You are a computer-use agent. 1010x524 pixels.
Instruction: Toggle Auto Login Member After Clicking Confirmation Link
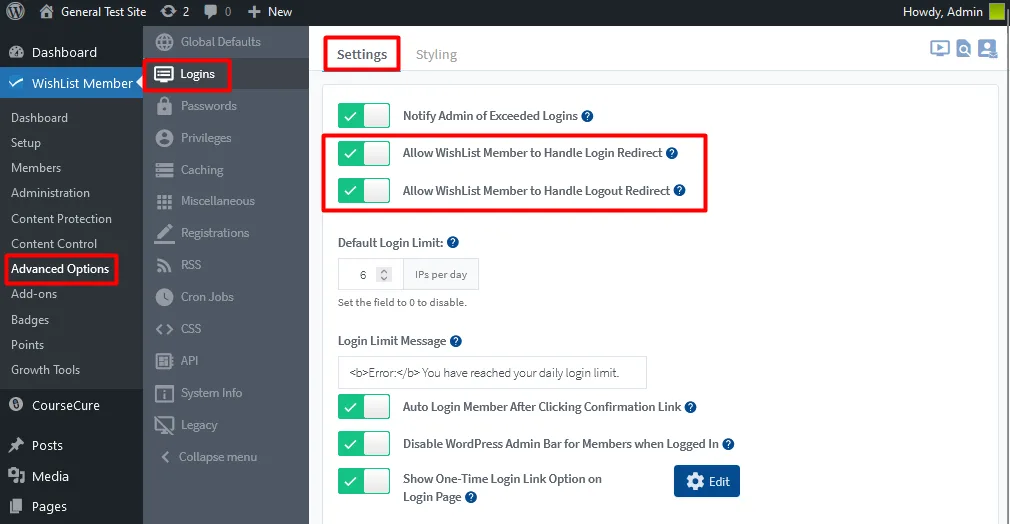364,407
